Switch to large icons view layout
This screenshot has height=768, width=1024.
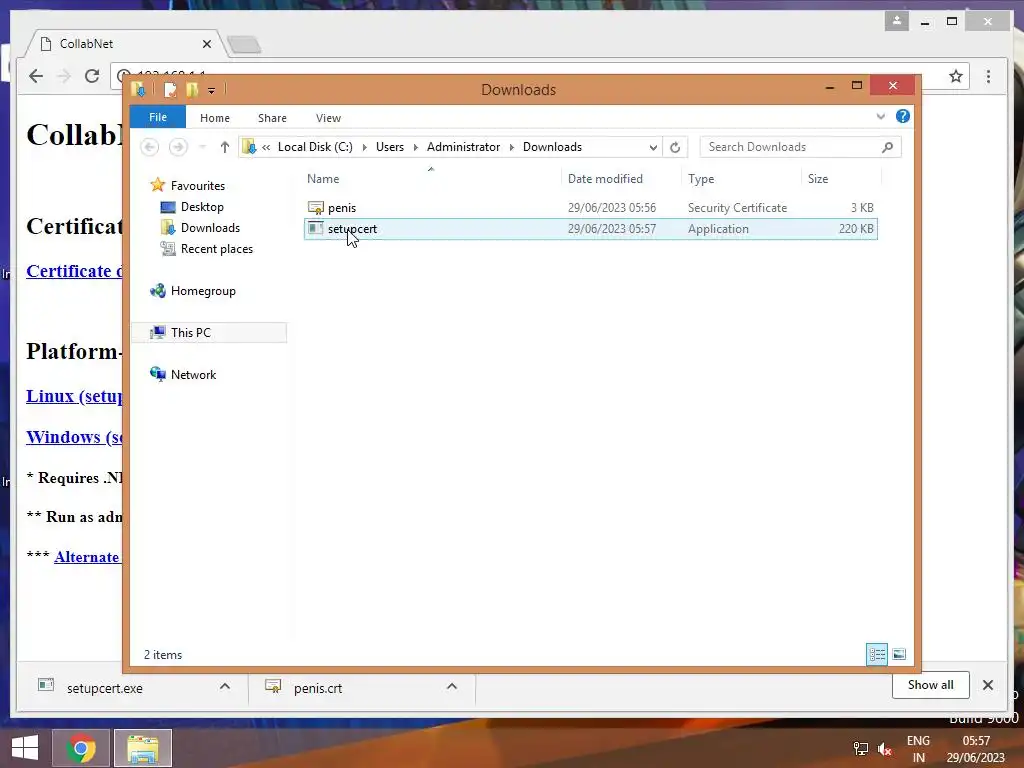click(x=899, y=654)
